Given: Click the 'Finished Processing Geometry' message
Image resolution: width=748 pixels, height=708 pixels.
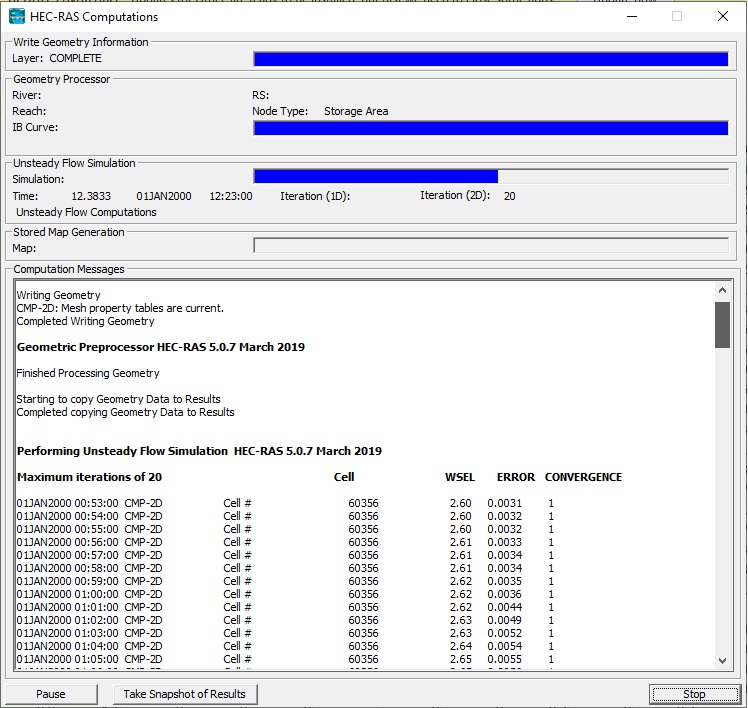Looking at the screenshot, I should pyautogui.click(x=88, y=373).
